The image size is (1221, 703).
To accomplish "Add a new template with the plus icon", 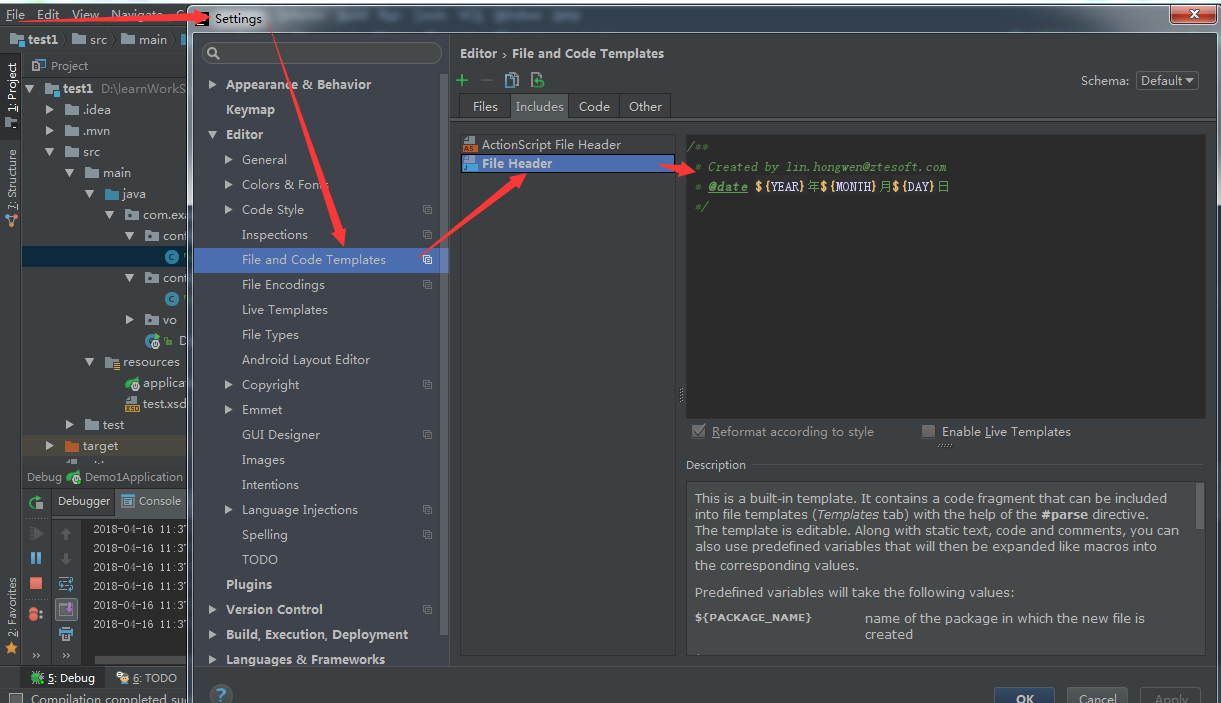I will [x=462, y=81].
